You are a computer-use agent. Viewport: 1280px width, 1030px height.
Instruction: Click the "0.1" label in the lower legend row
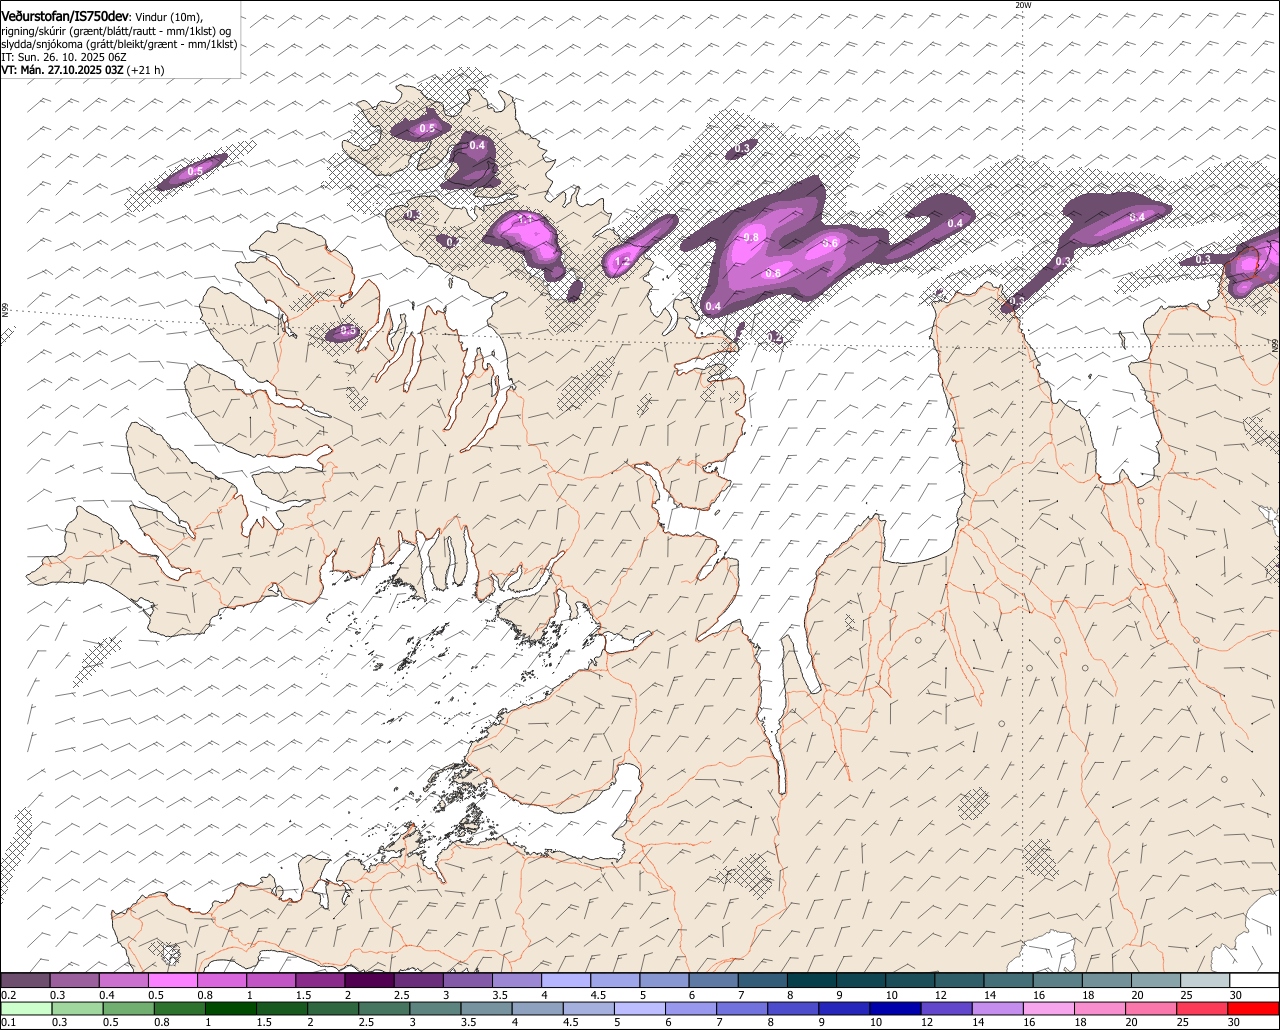pyautogui.click(x=7, y=1022)
